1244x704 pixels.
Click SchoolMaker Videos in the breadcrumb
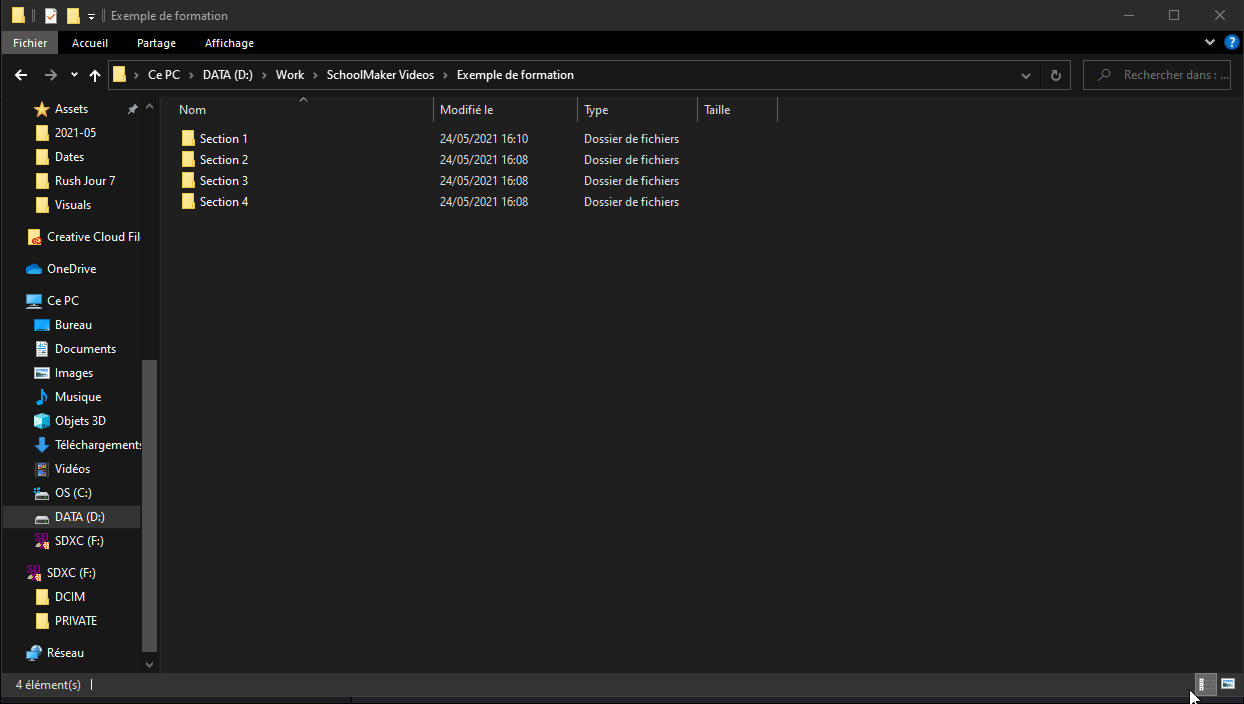tap(380, 75)
